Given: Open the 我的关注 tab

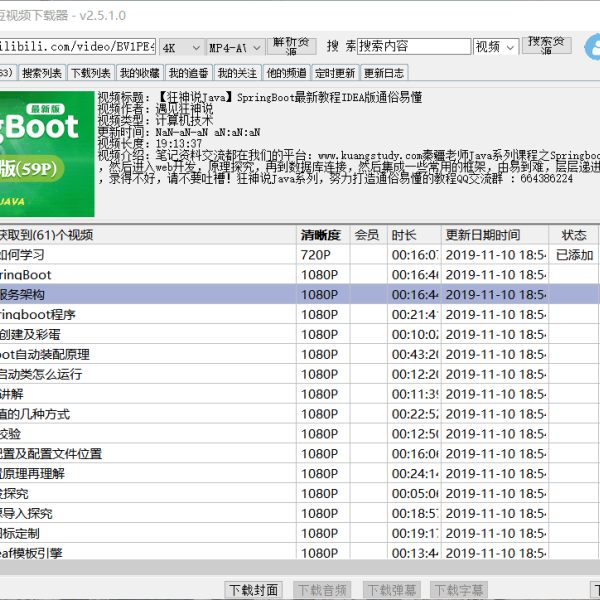Looking at the screenshot, I should pyautogui.click(x=237, y=73).
